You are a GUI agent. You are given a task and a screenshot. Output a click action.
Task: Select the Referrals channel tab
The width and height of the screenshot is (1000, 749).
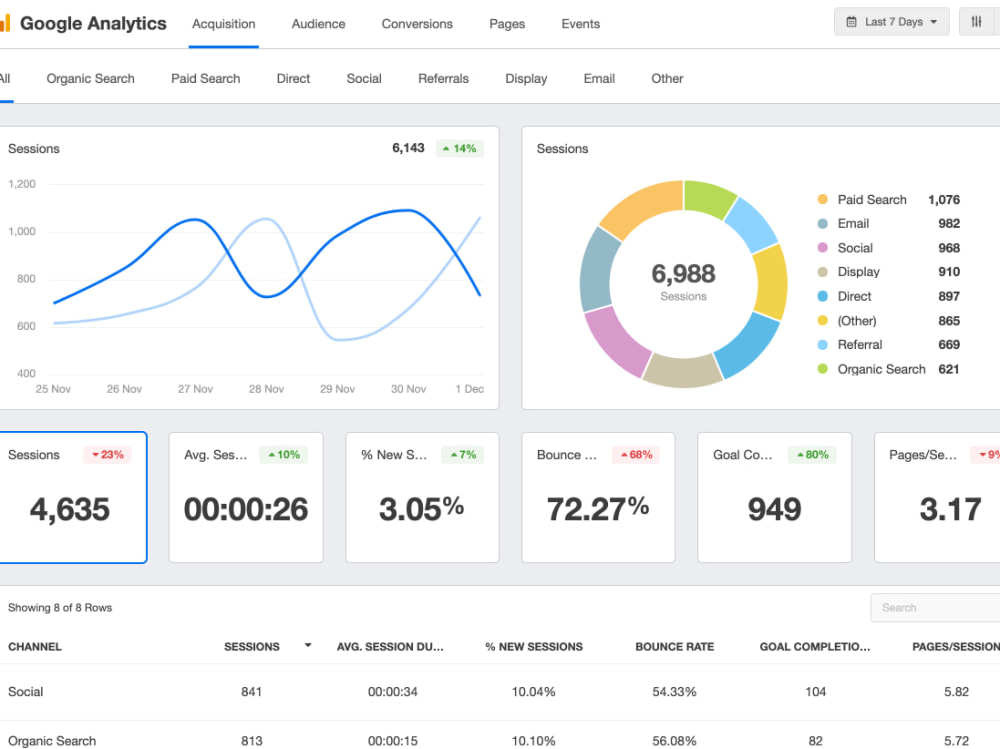pos(443,78)
